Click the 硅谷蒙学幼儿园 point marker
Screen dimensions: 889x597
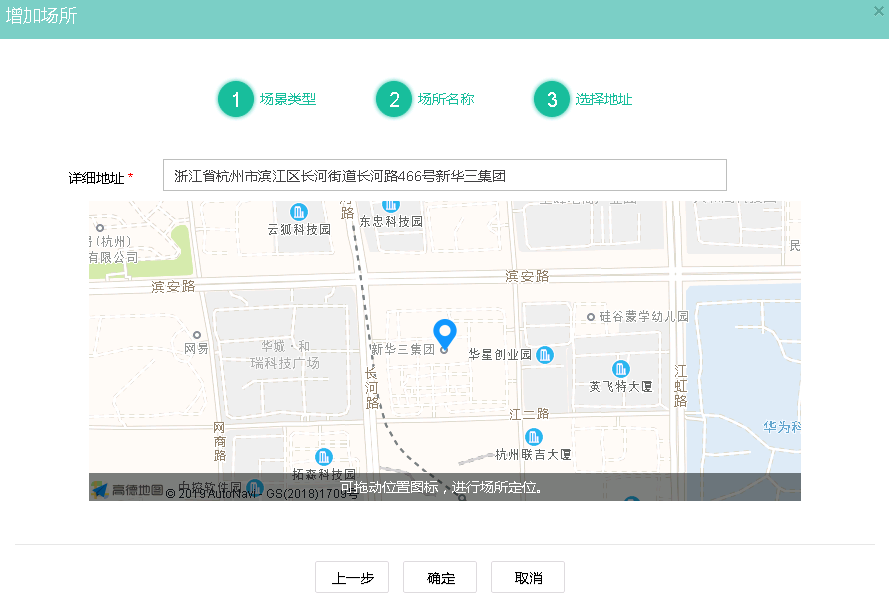point(591,317)
